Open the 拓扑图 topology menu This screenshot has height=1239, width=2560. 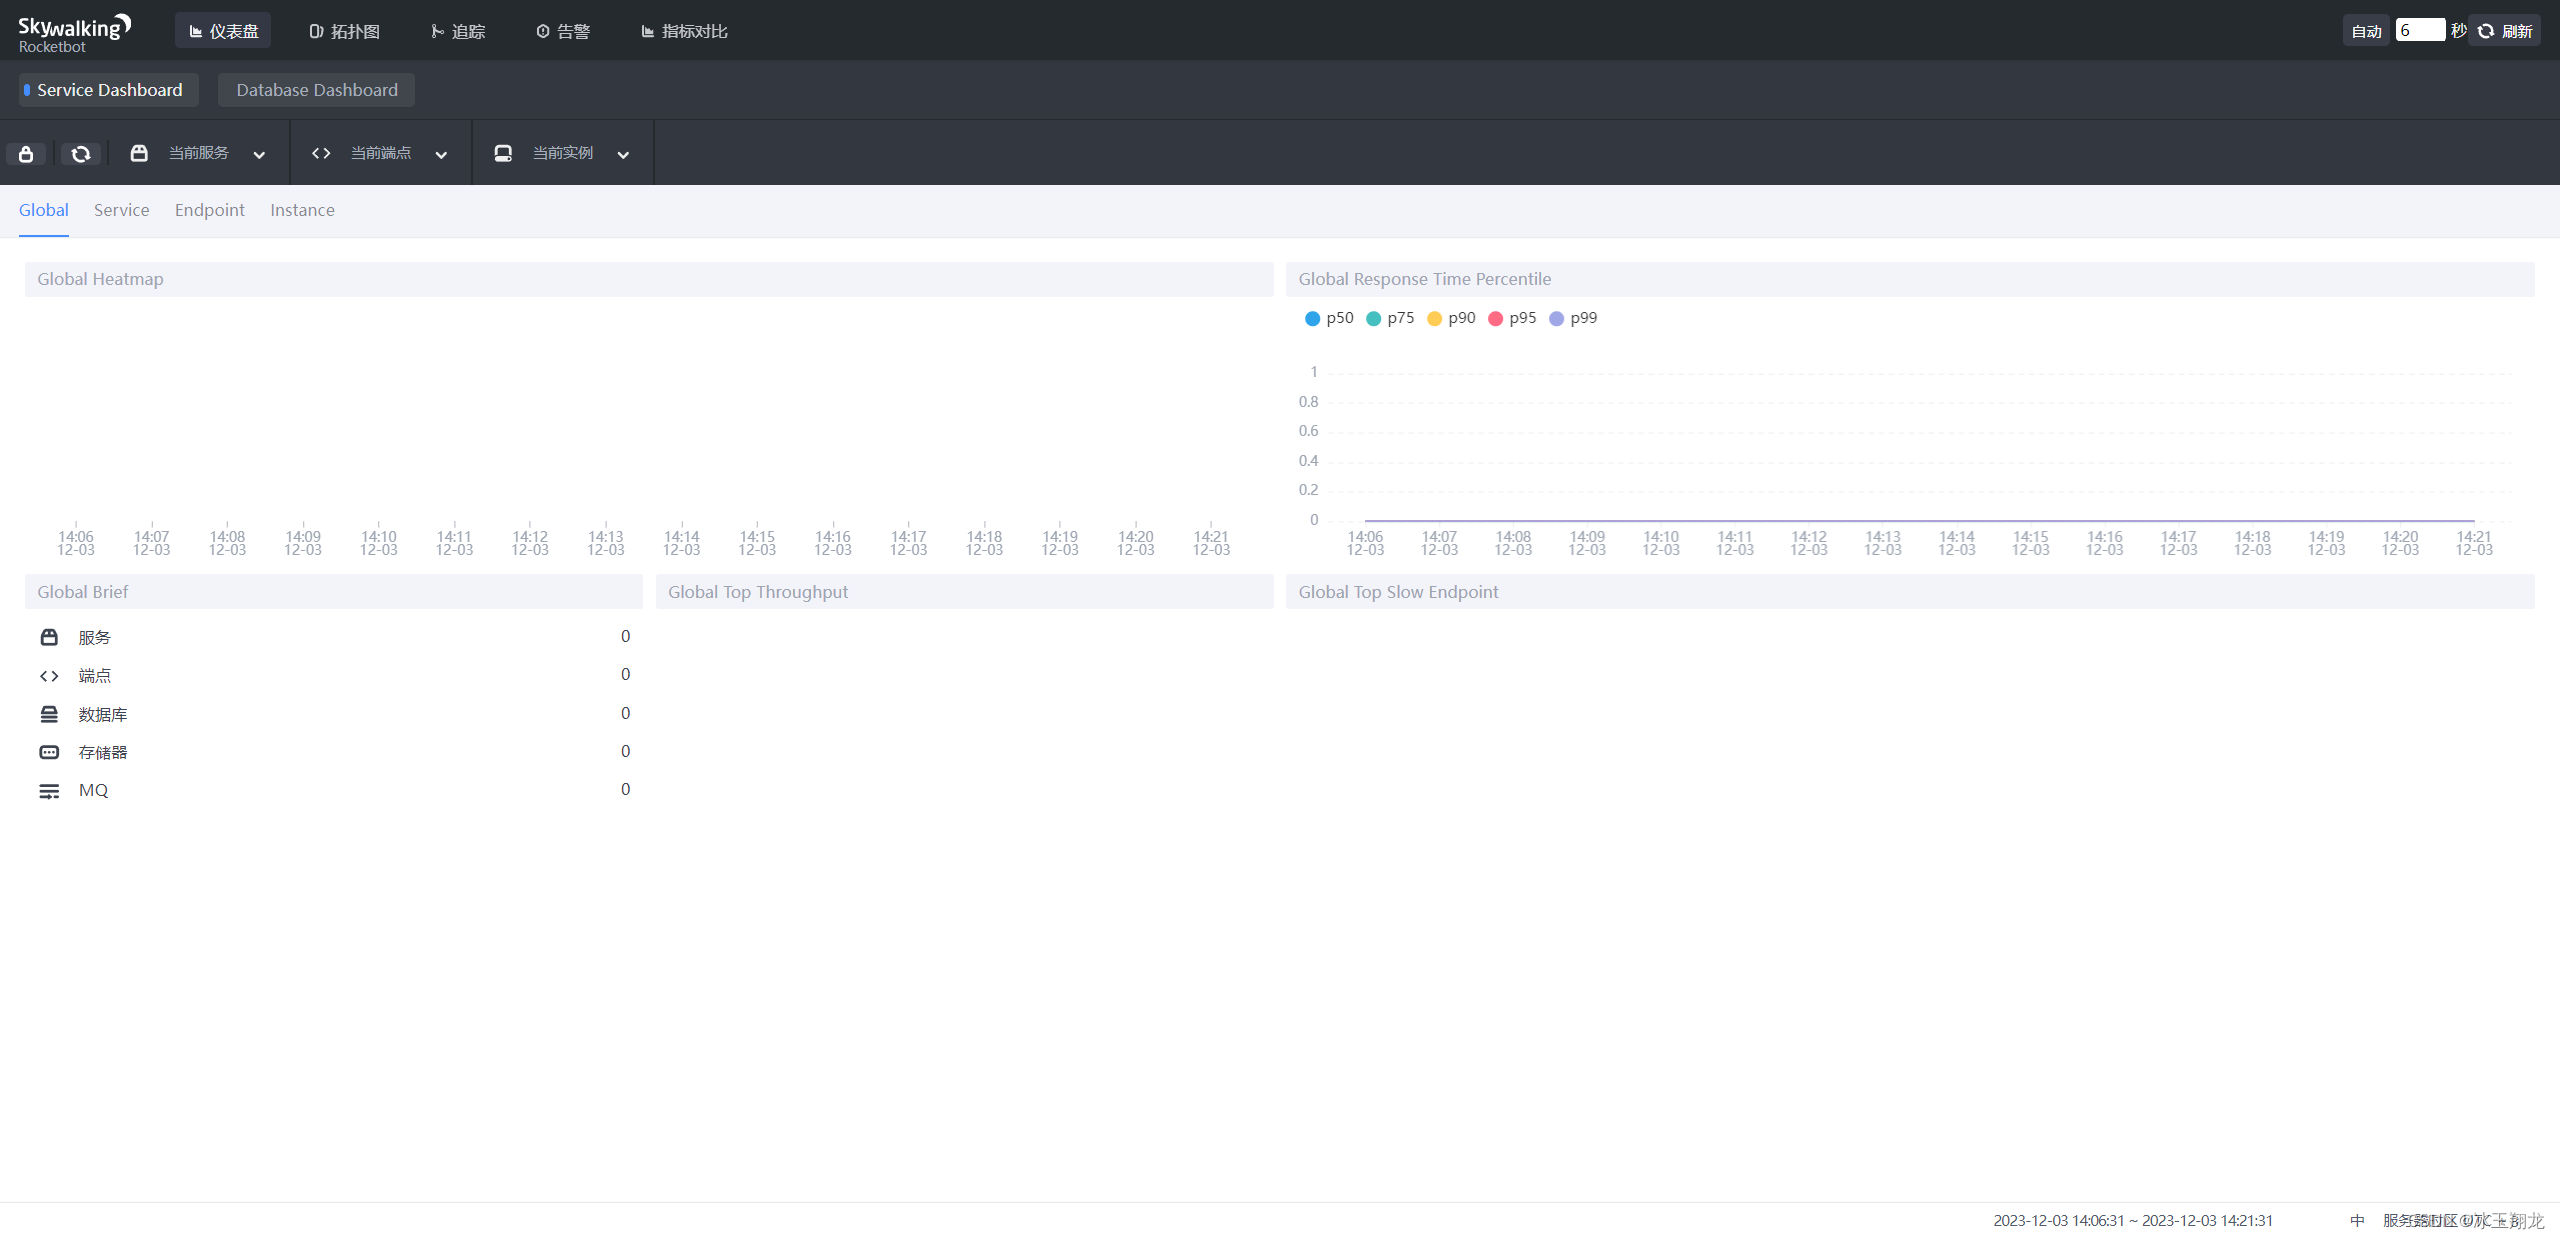[x=344, y=31]
